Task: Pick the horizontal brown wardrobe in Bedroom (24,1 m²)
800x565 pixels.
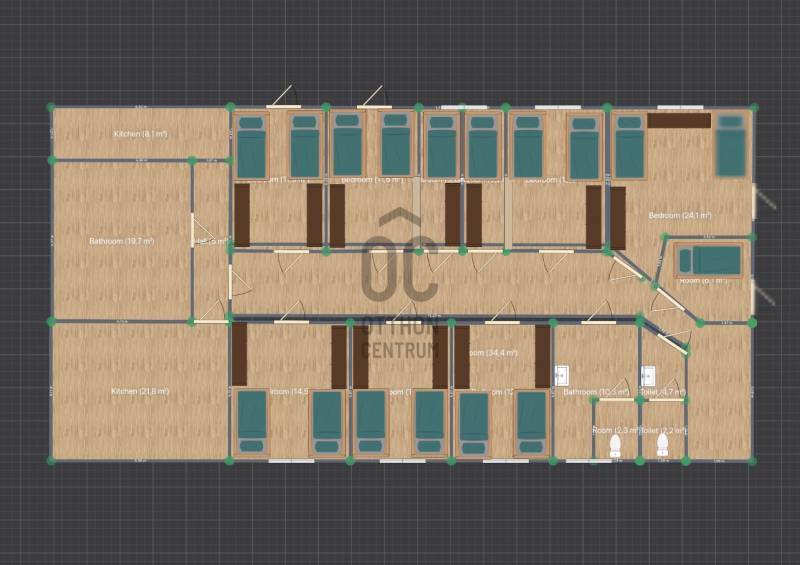Action: (x=678, y=121)
